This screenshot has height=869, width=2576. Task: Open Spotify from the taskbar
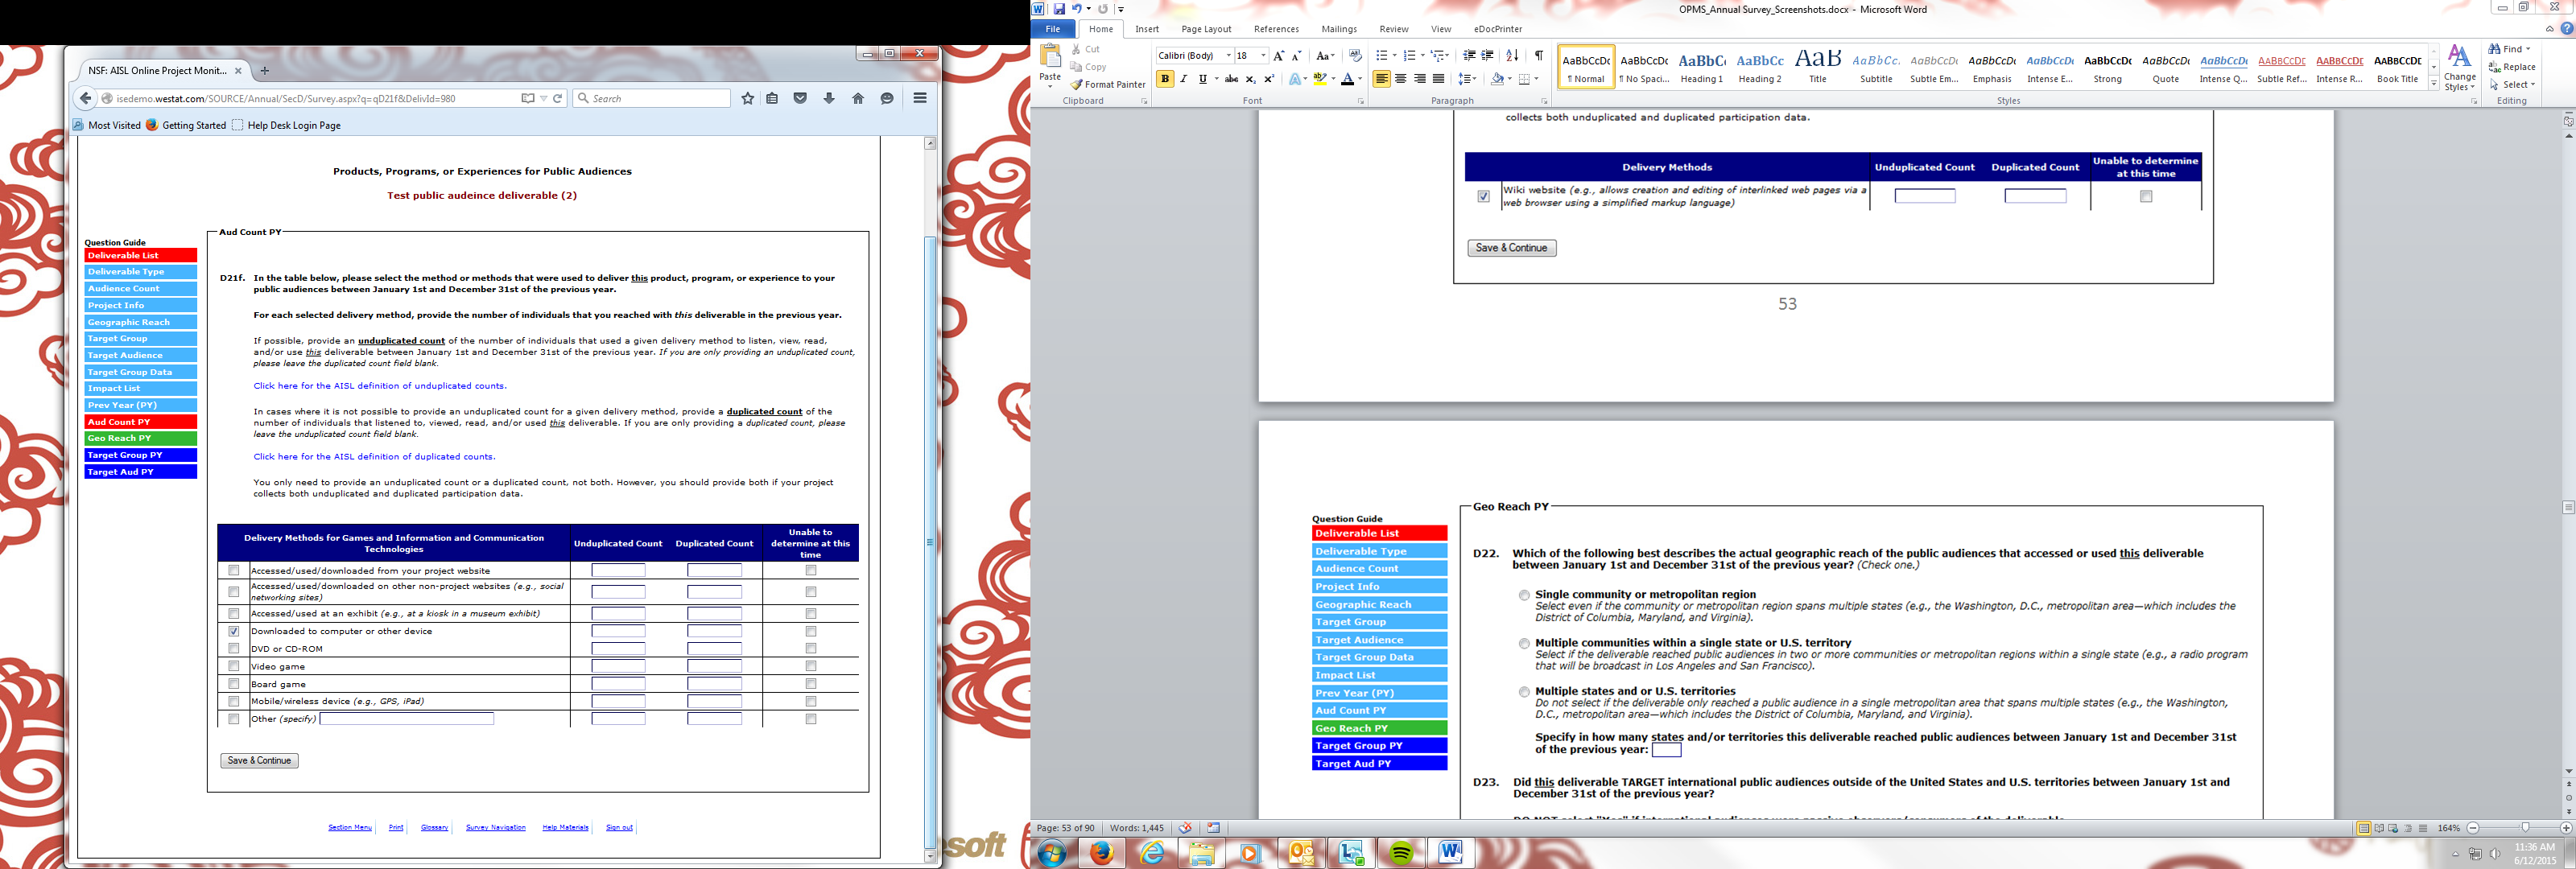[1401, 853]
